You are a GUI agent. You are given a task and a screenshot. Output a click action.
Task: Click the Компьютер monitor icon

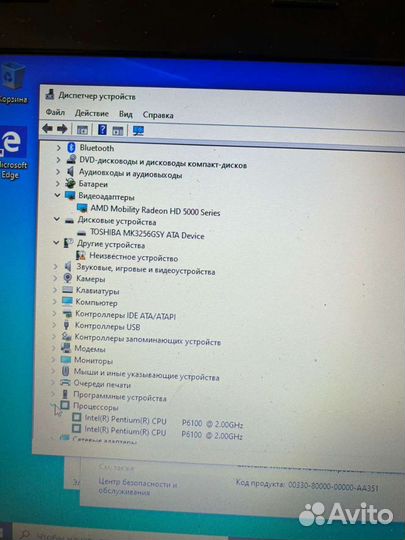pos(67,302)
